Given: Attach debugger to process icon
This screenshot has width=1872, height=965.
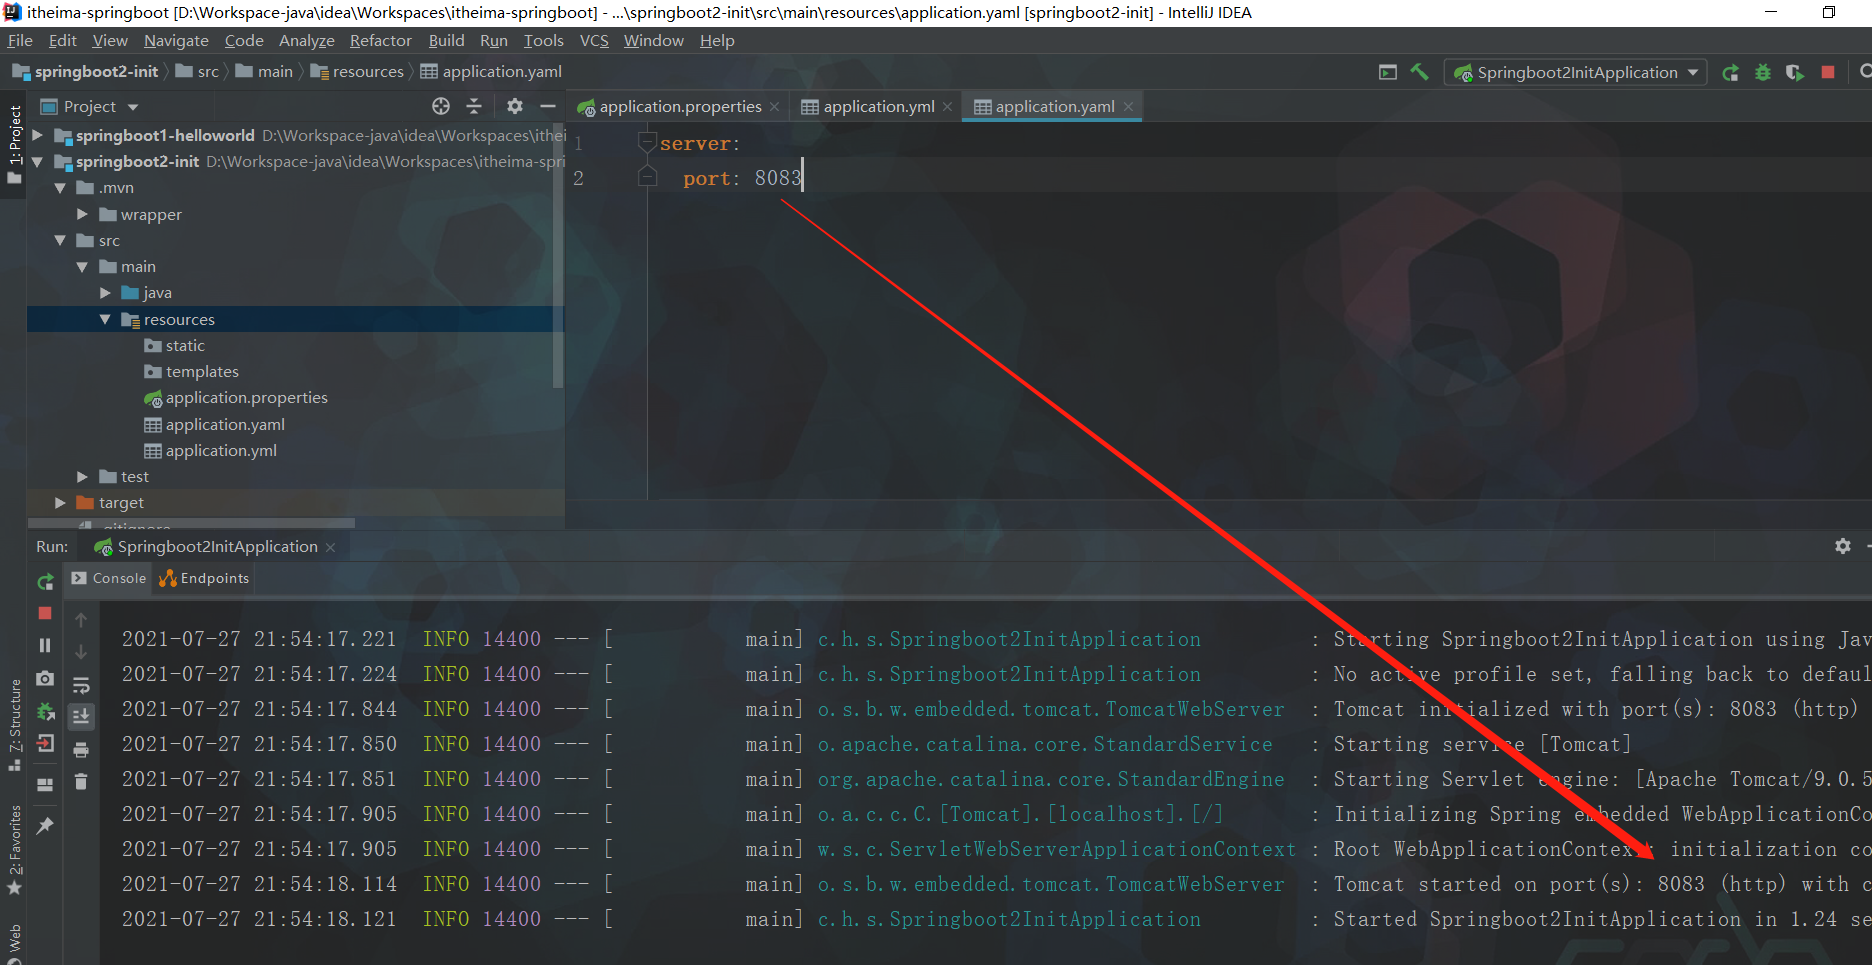Looking at the screenshot, I should tap(45, 712).
